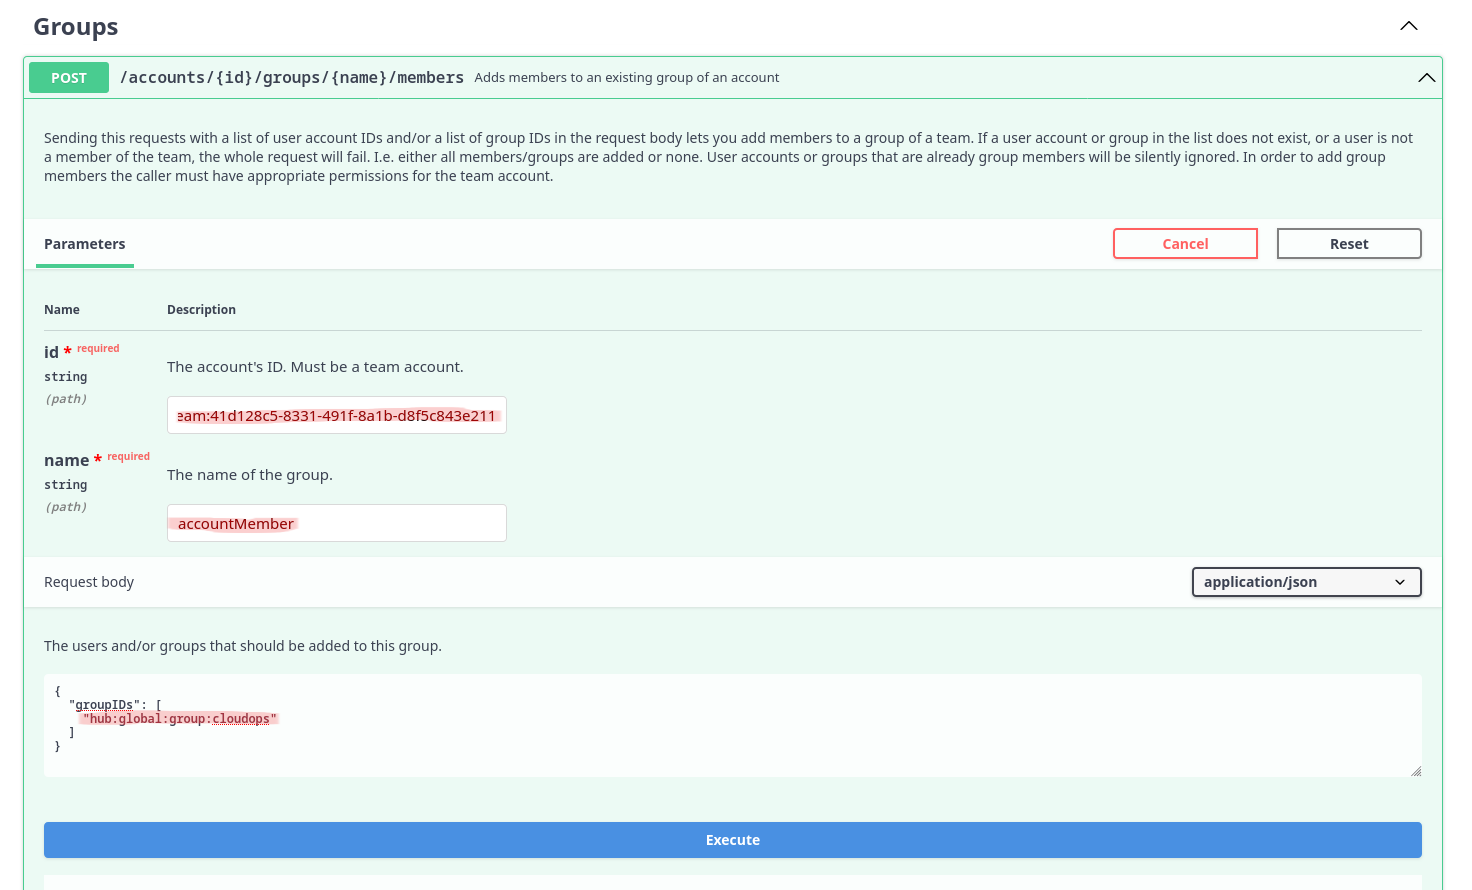
Task: Select the Parameters tab
Action: (x=85, y=244)
